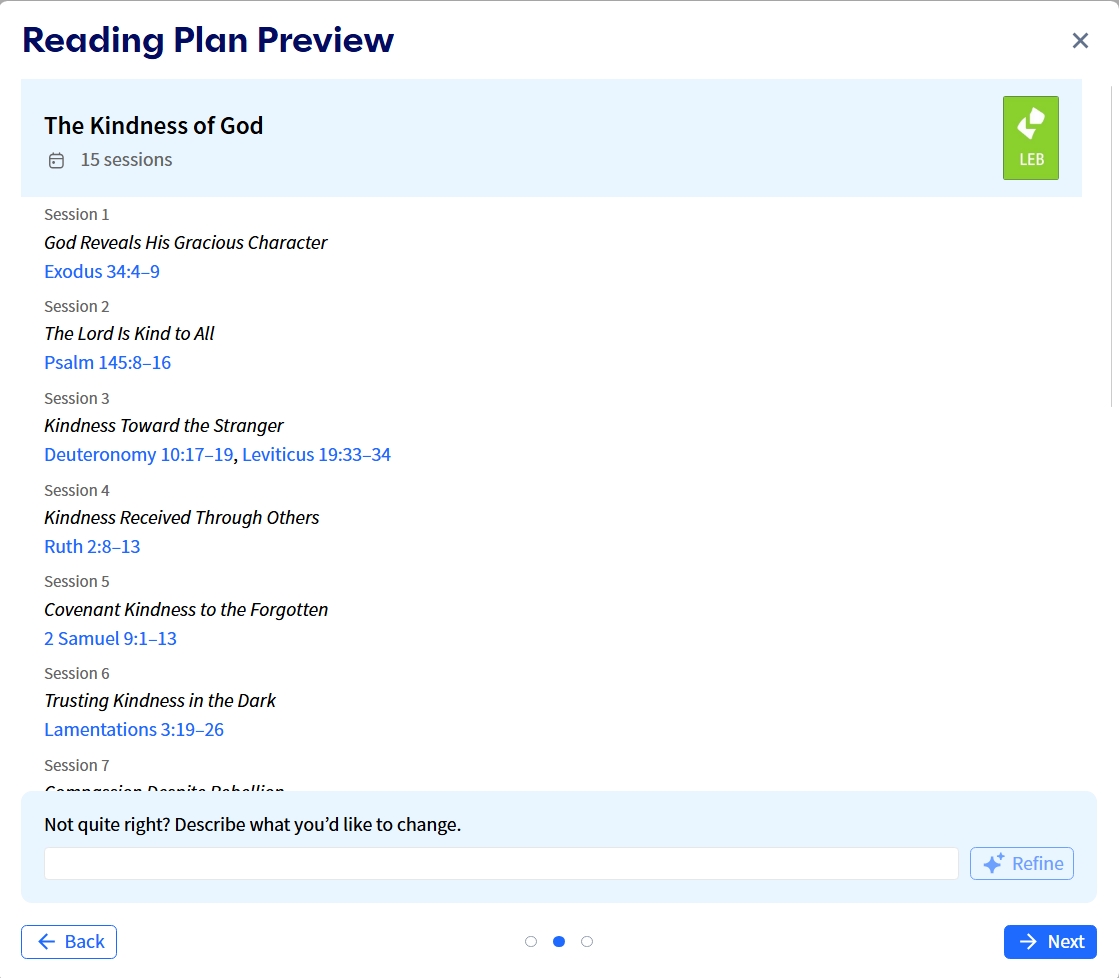Open the Exodus 34:4–9 passage link
The height and width of the screenshot is (978, 1119).
tap(102, 272)
